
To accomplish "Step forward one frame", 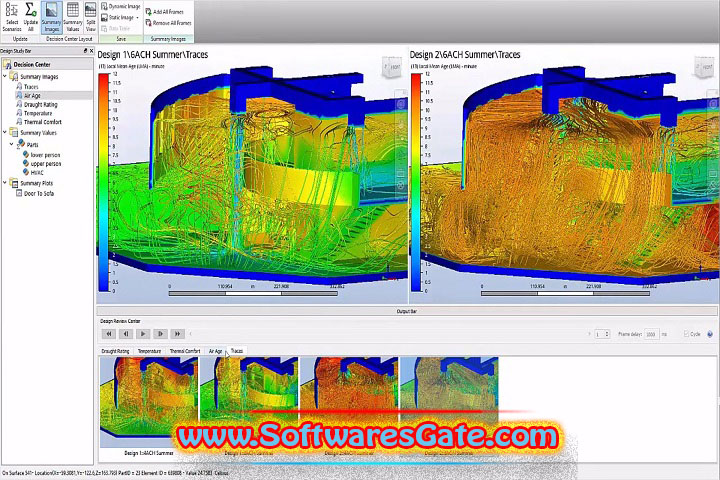I will tap(160, 334).
